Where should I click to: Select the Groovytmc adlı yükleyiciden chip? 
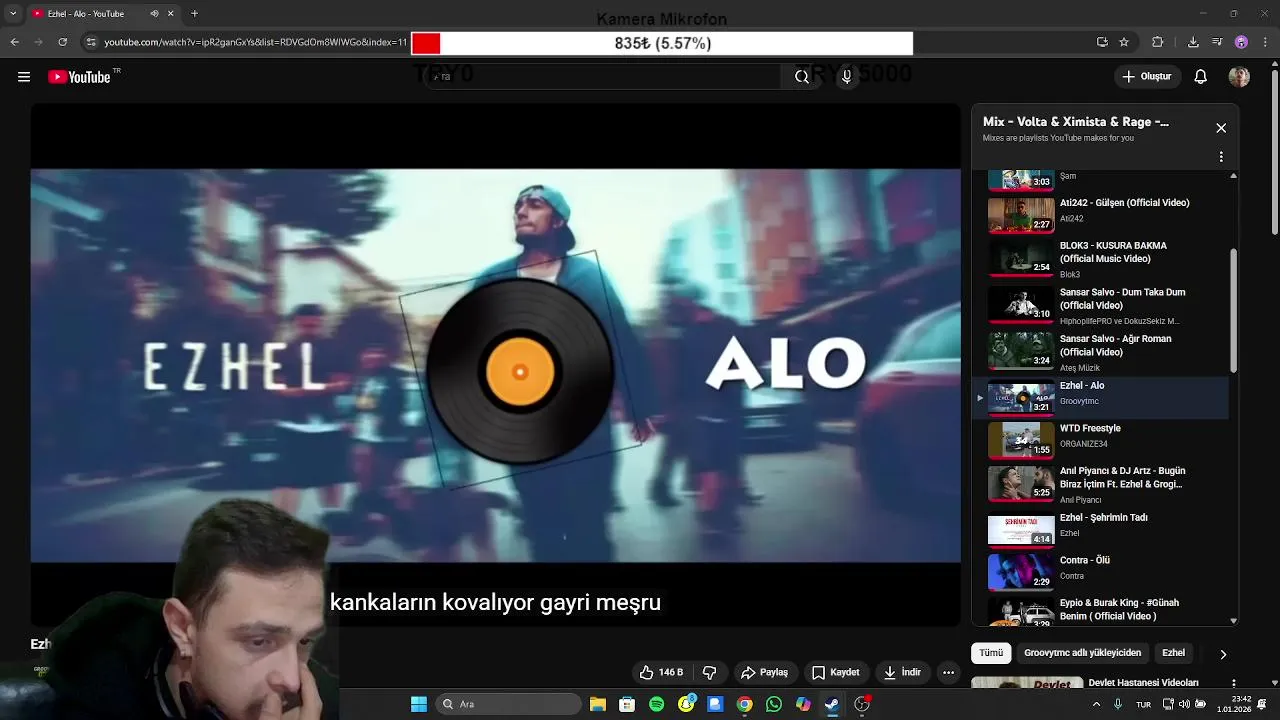point(1082,653)
